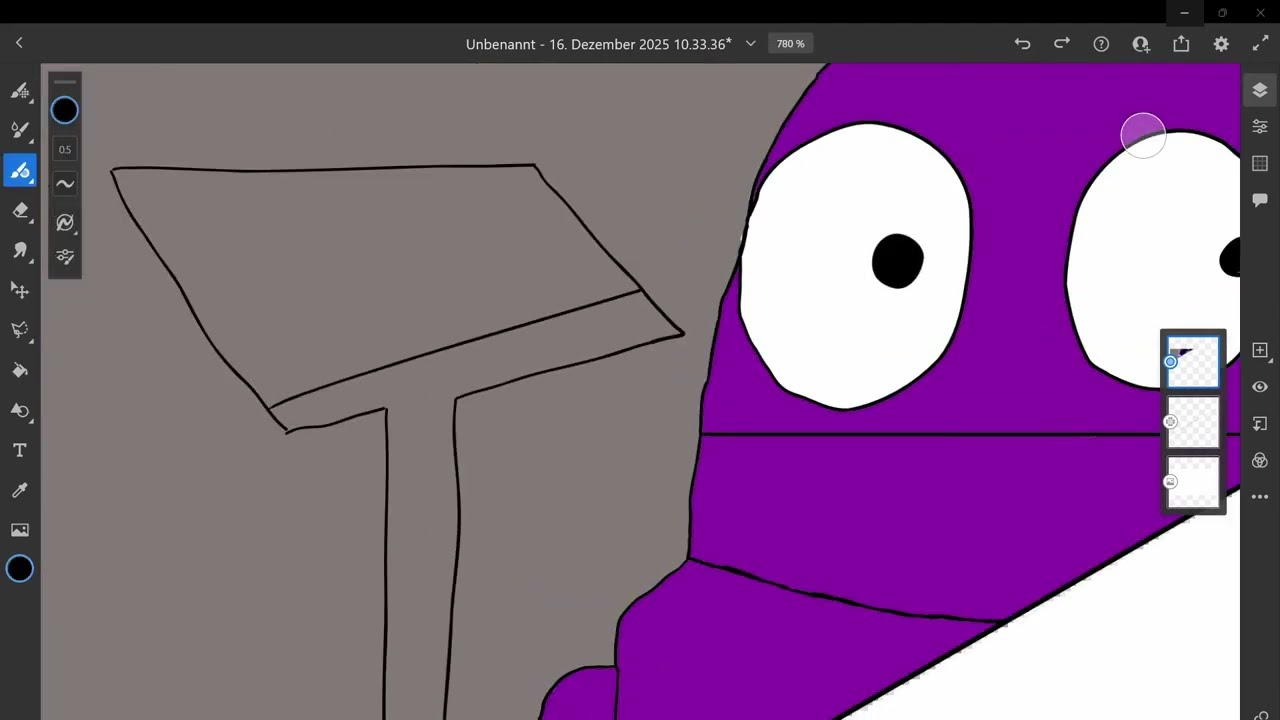Undo the last action
Viewport: 1280px width, 720px height.
tap(1022, 44)
